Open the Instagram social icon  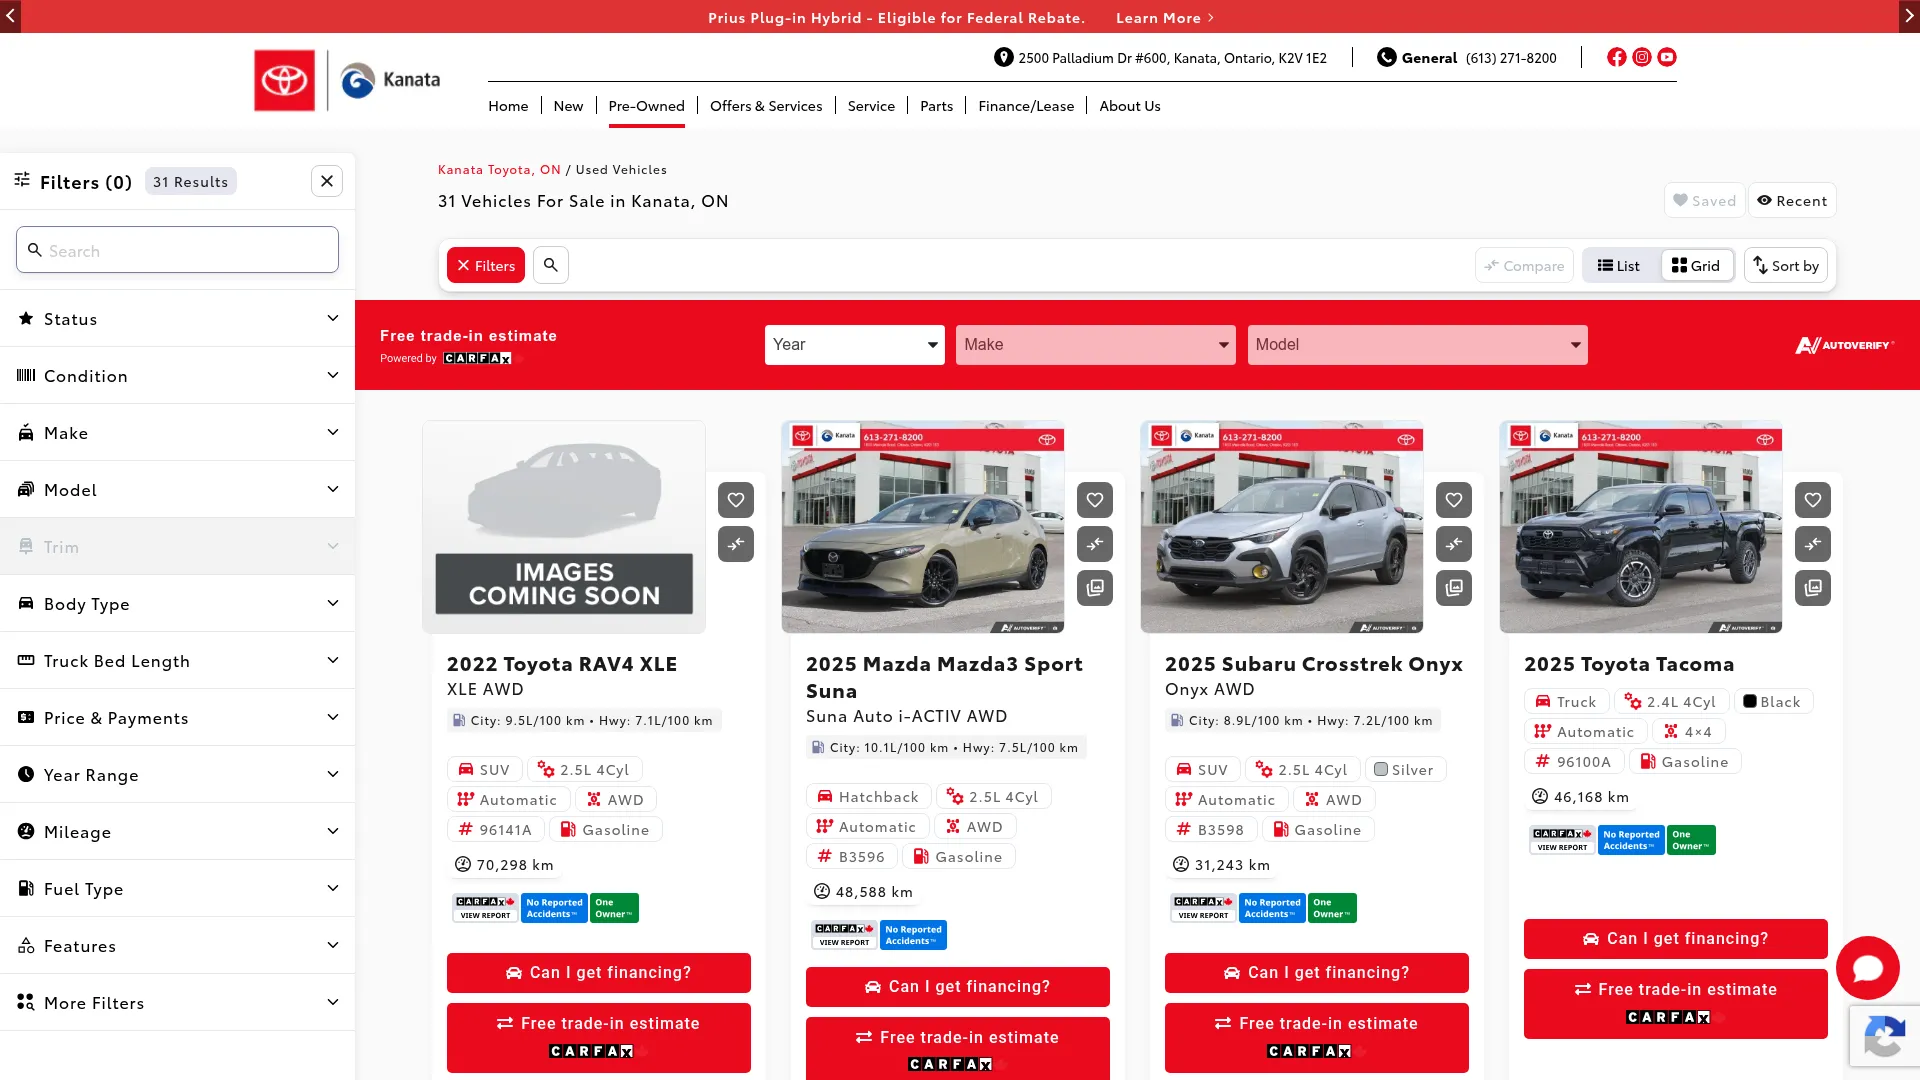1641,57
